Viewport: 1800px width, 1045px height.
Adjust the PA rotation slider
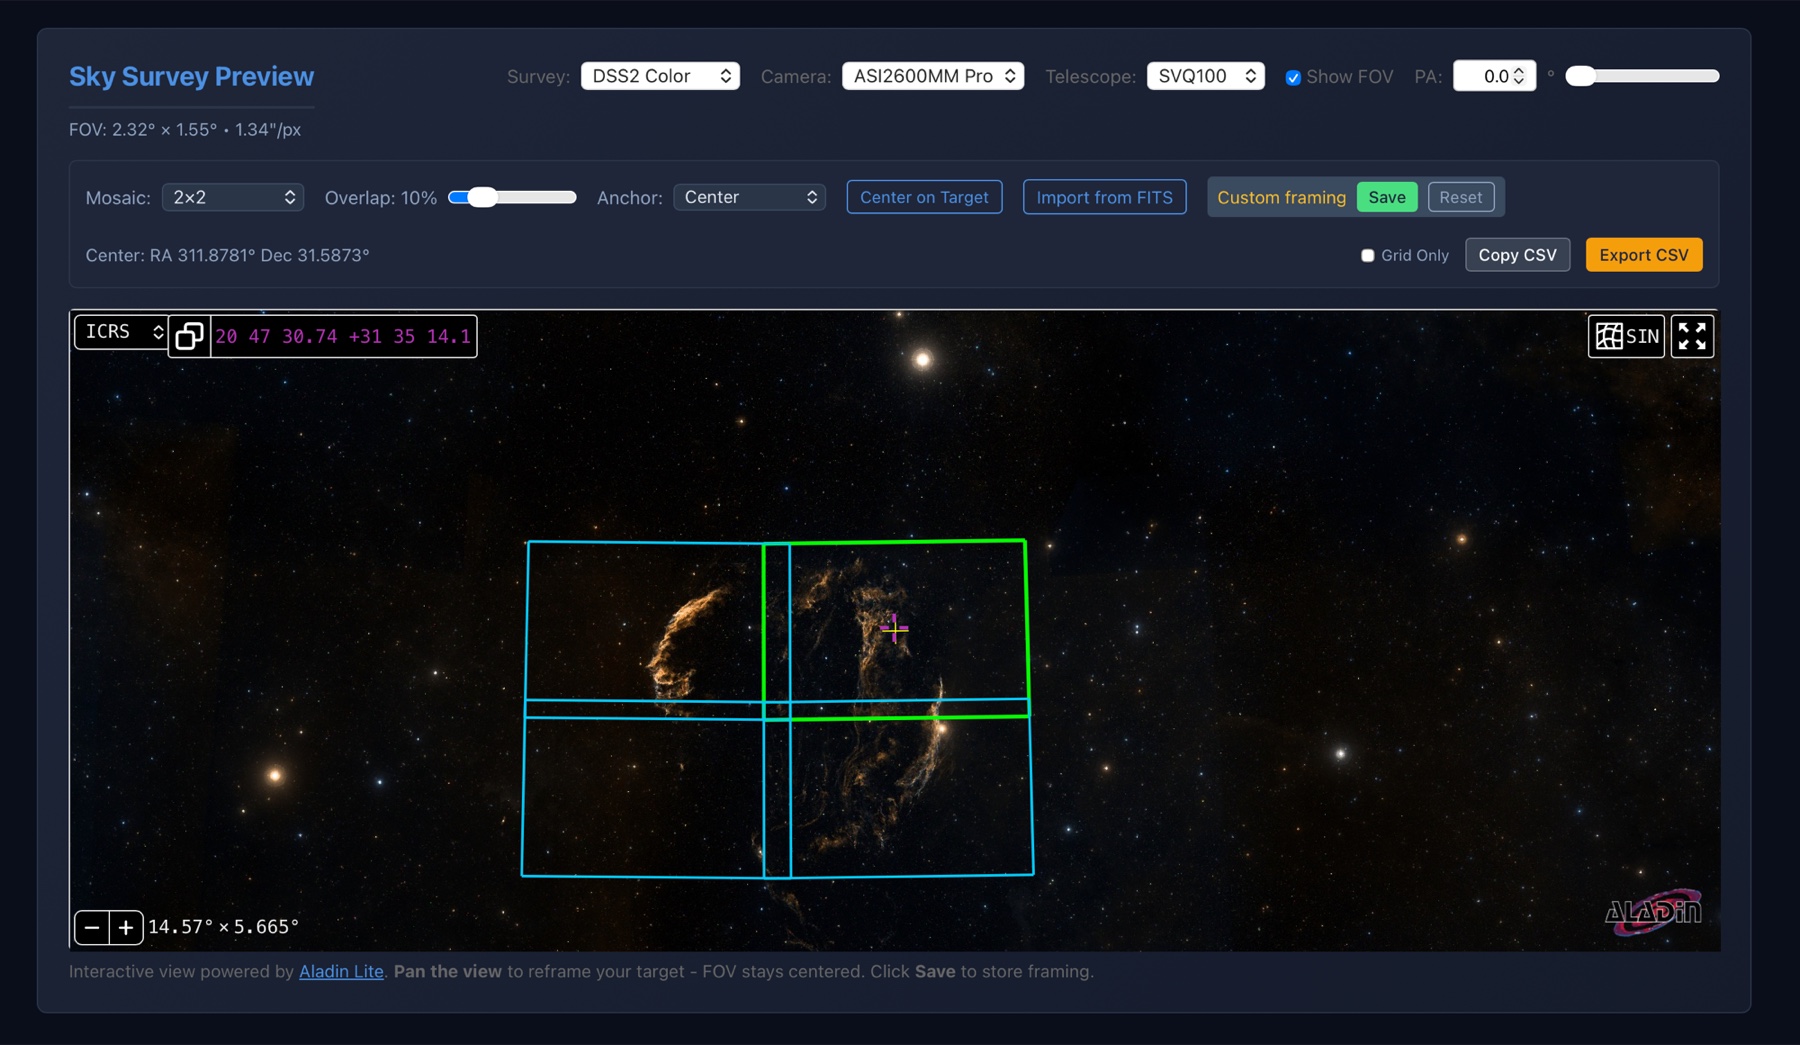tap(1642, 76)
